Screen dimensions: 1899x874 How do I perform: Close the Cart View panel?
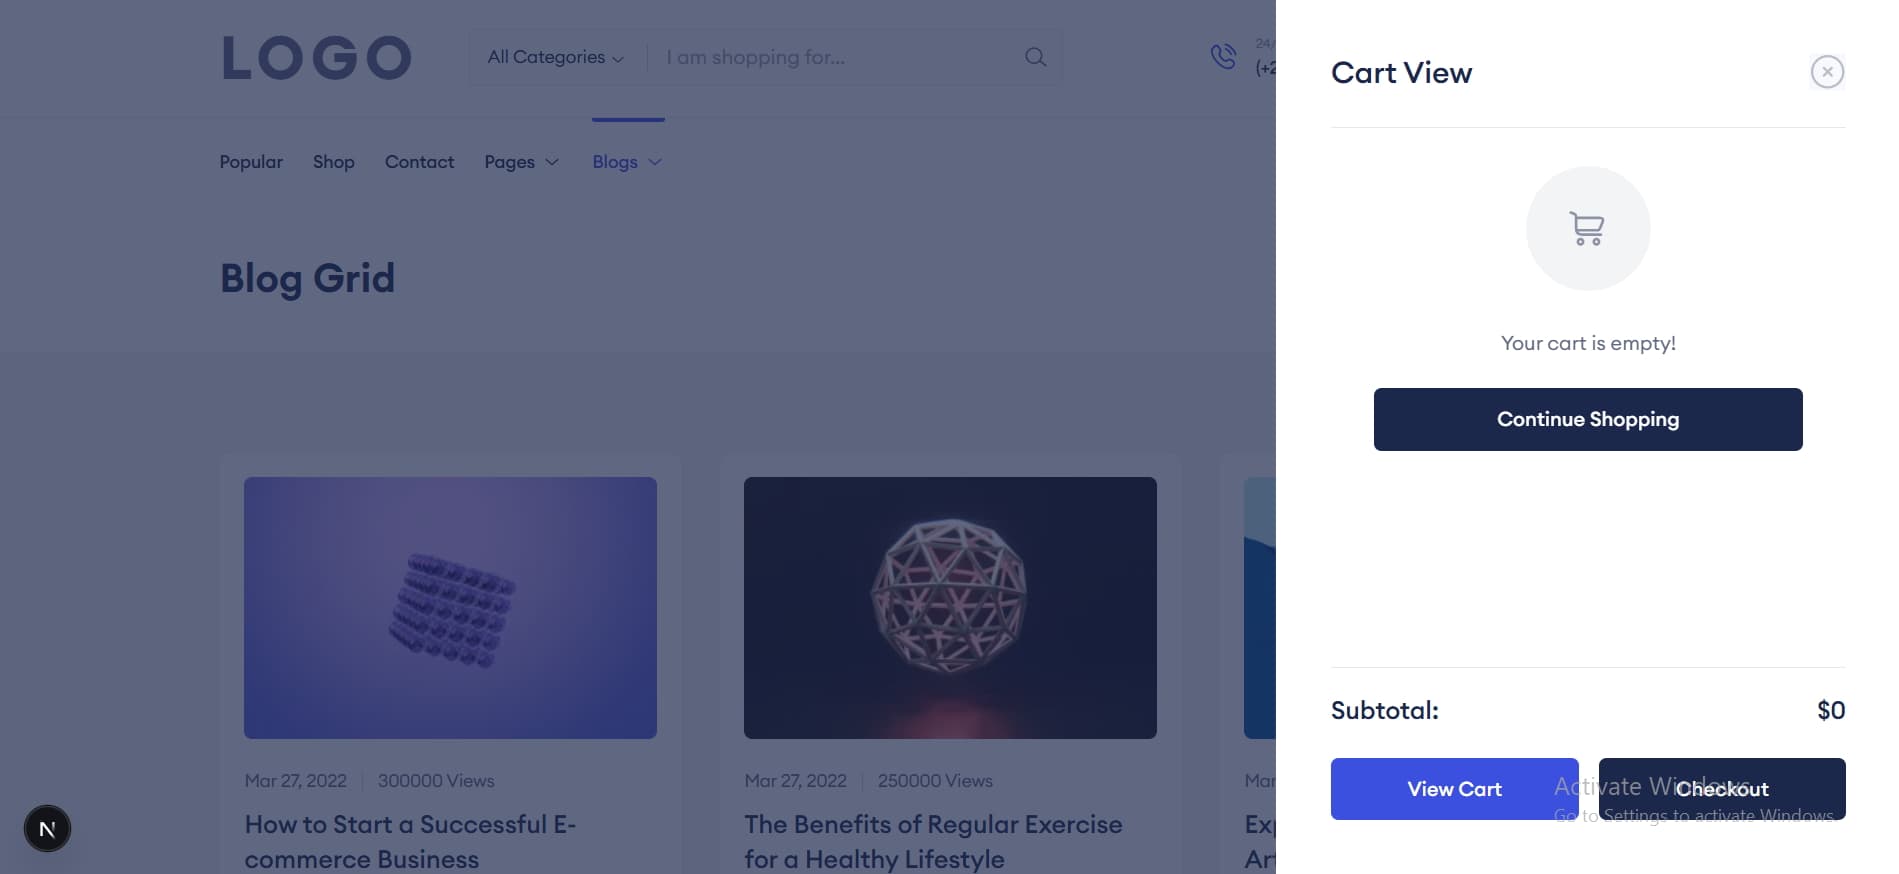click(x=1827, y=72)
